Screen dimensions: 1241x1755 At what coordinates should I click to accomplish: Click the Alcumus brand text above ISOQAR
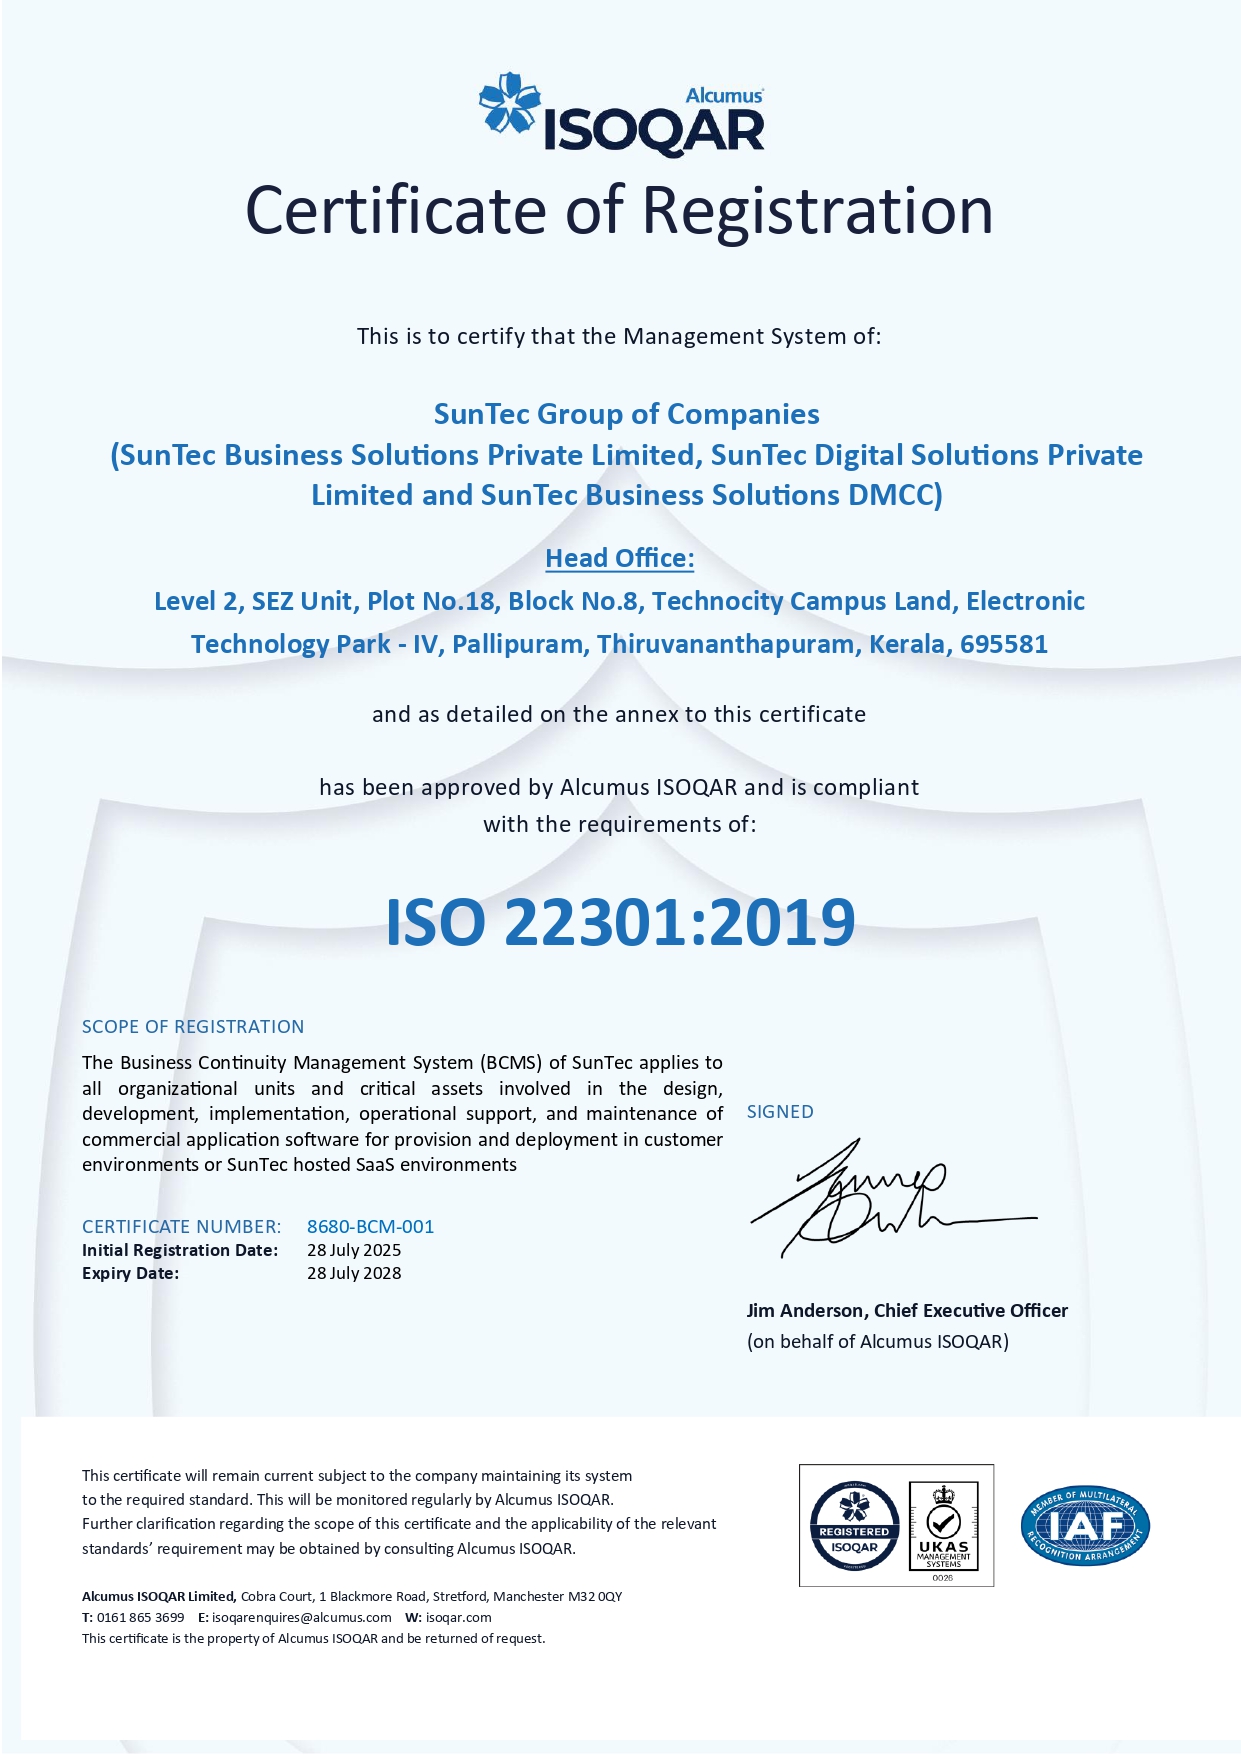724,95
